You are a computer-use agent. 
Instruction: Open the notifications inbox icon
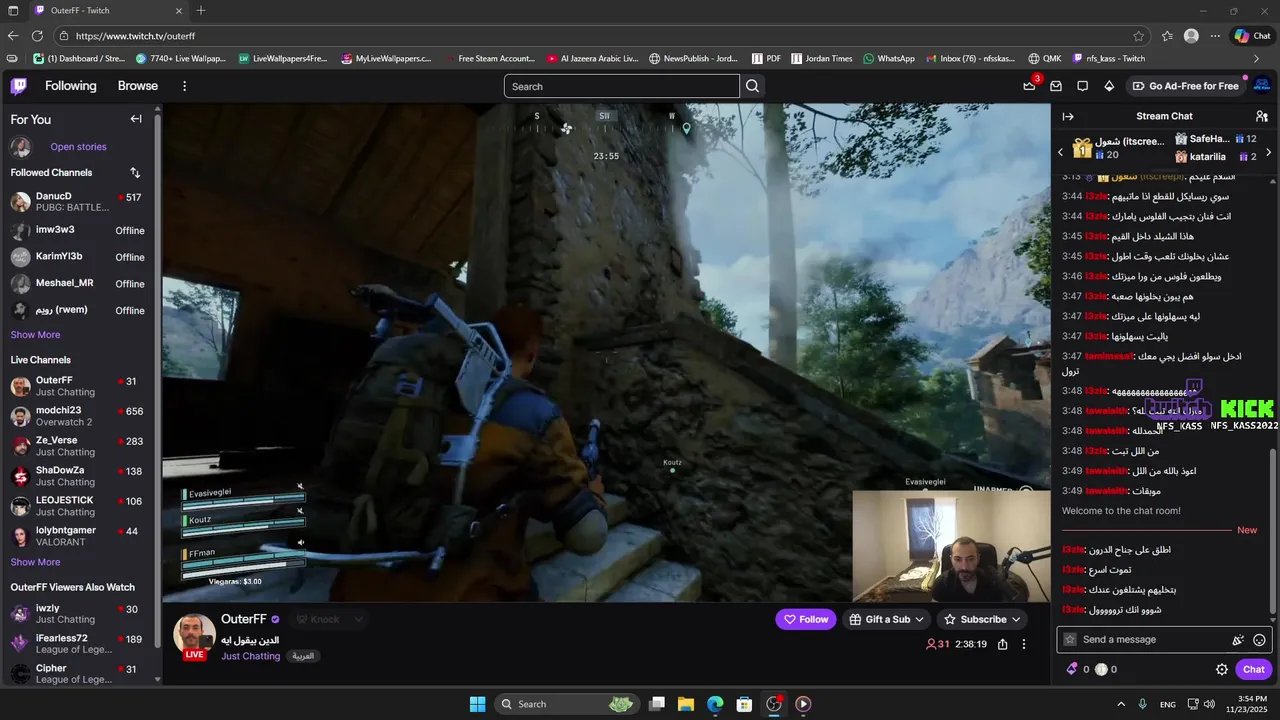[1056, 86]
